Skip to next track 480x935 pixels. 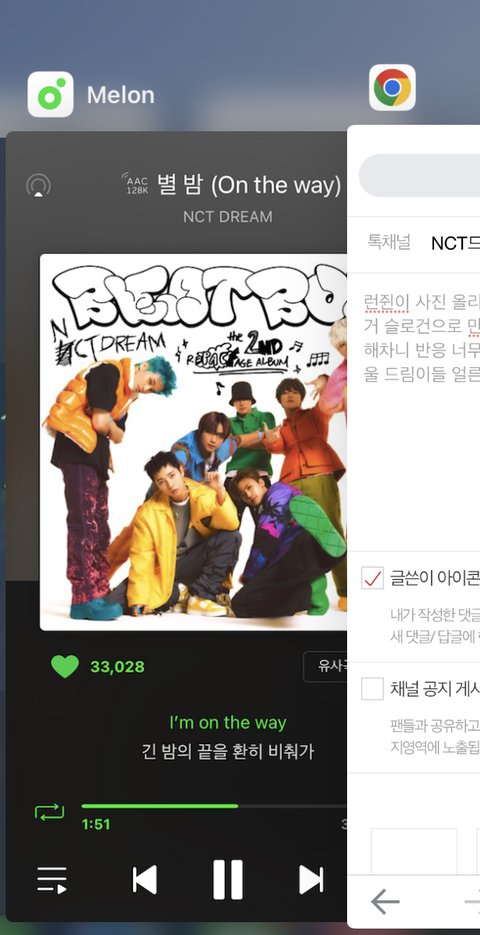click(311, 880)
